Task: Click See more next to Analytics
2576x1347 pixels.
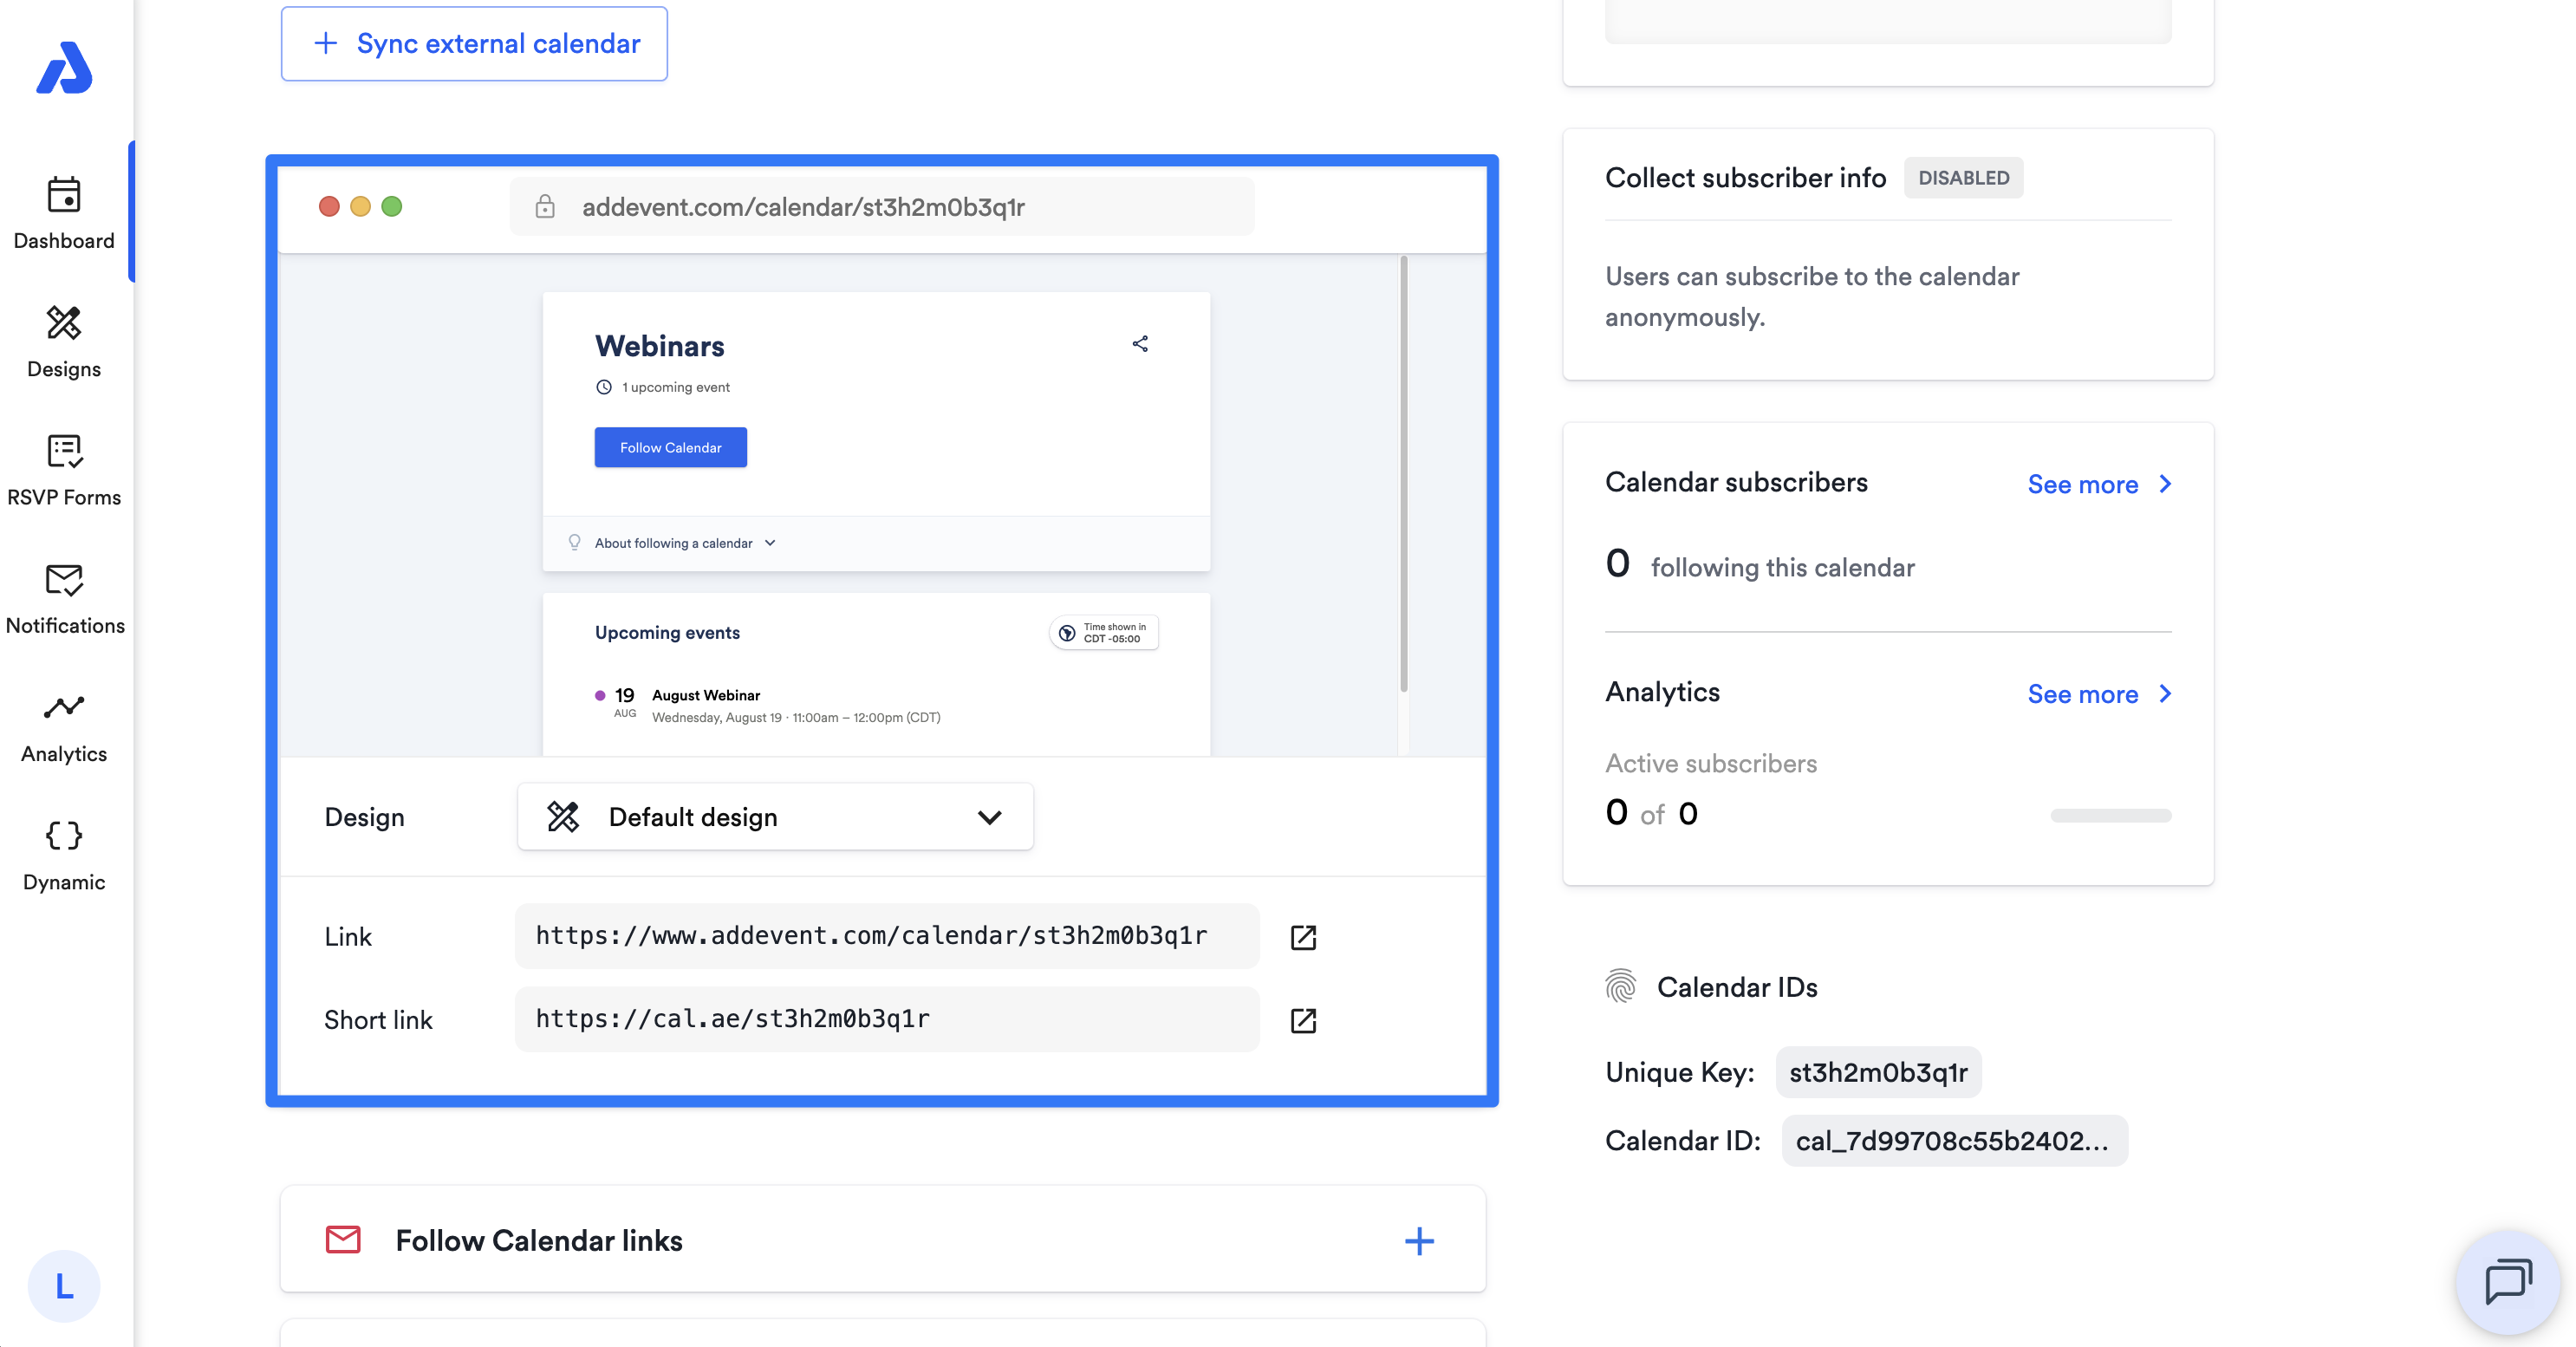Action: tap(2099, 695)
